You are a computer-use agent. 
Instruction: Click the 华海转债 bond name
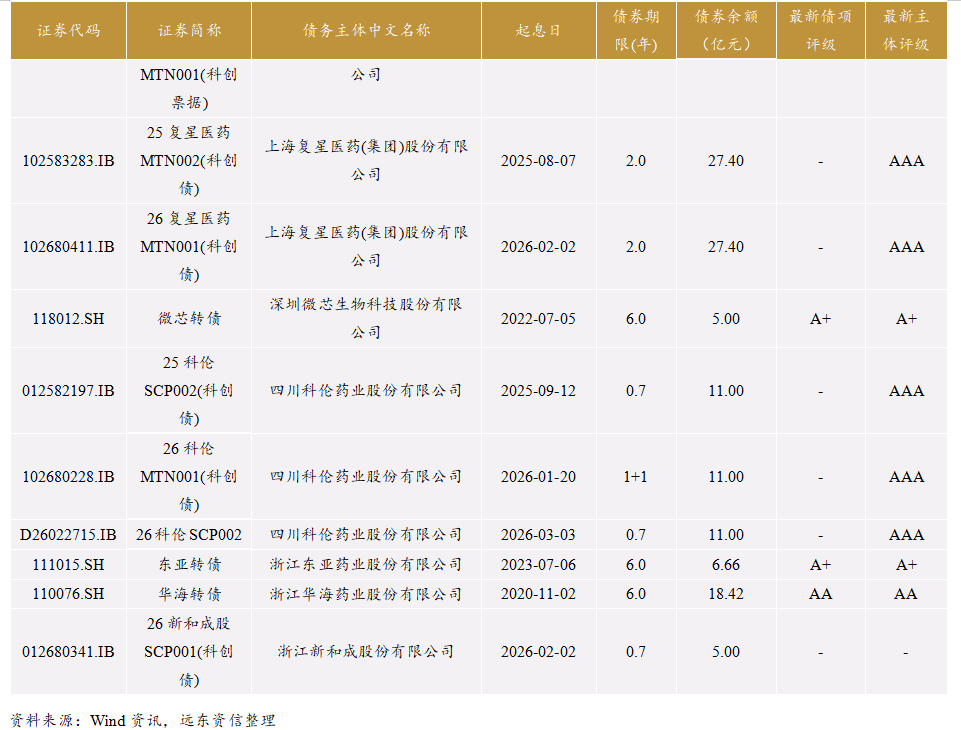click(189, 594)
